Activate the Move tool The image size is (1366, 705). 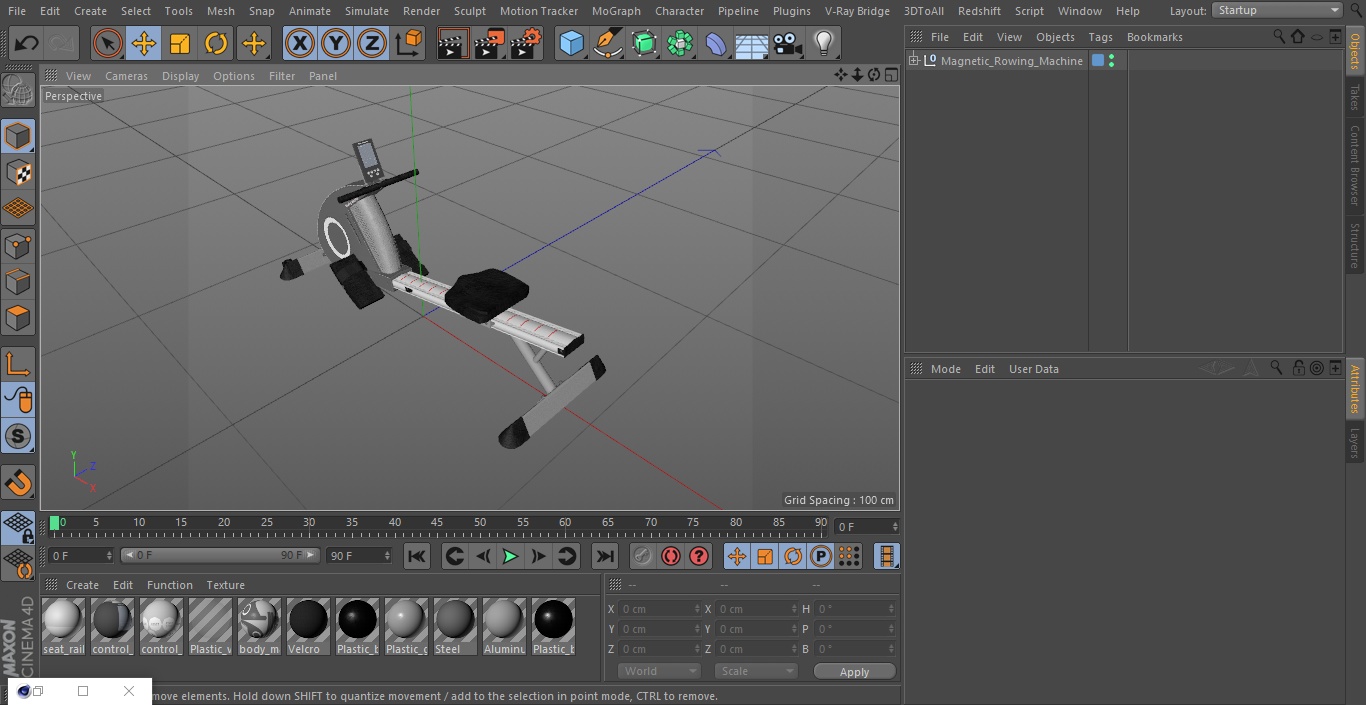(144, 44)
